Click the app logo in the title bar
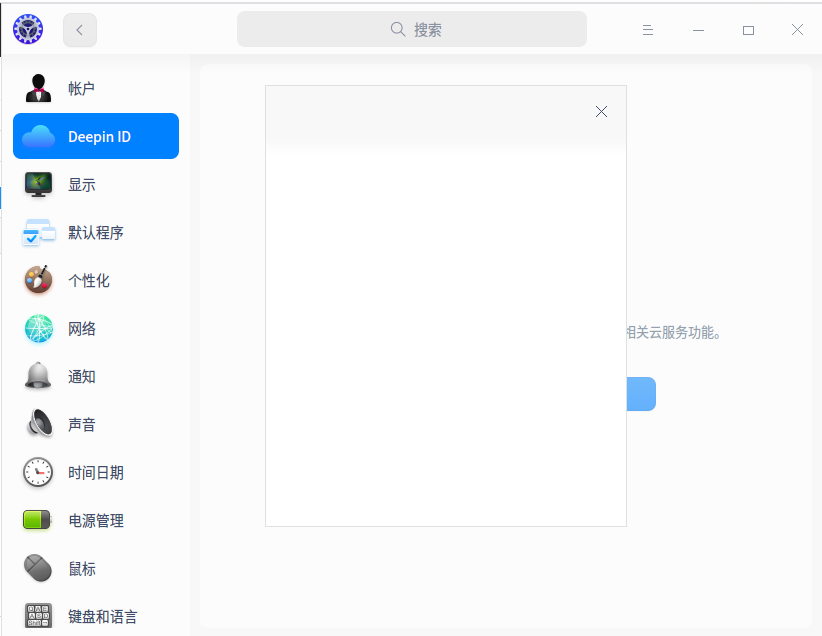This screenshot has width=822, height=636. coord(27,29)
